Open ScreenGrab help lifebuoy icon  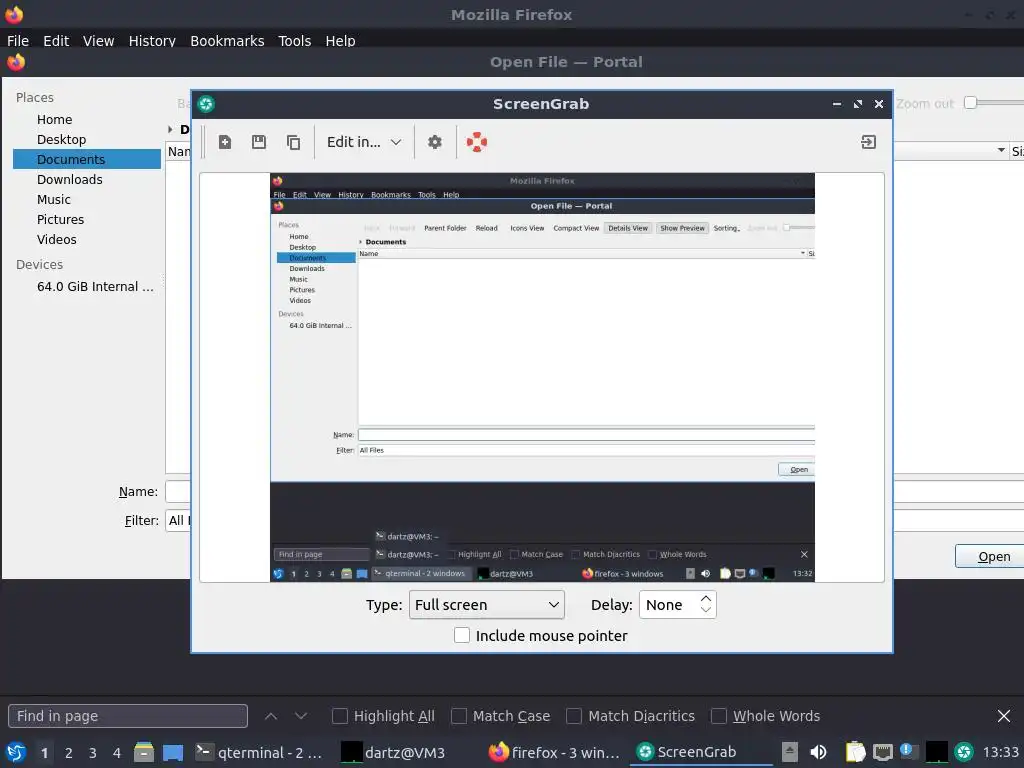(477, 142)
